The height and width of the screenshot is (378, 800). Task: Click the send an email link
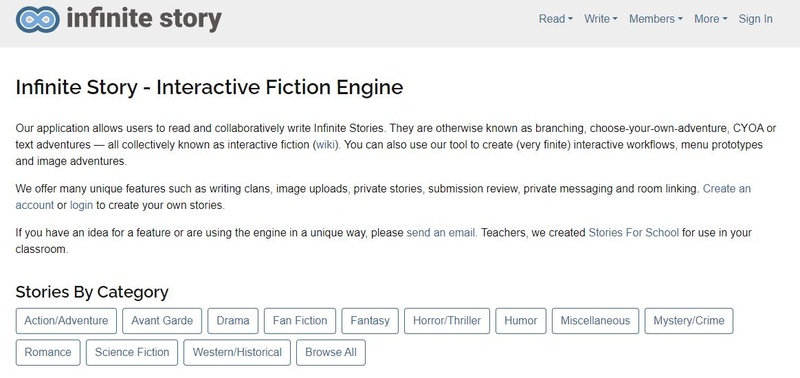pyautogui.click(x=441, y=233)
